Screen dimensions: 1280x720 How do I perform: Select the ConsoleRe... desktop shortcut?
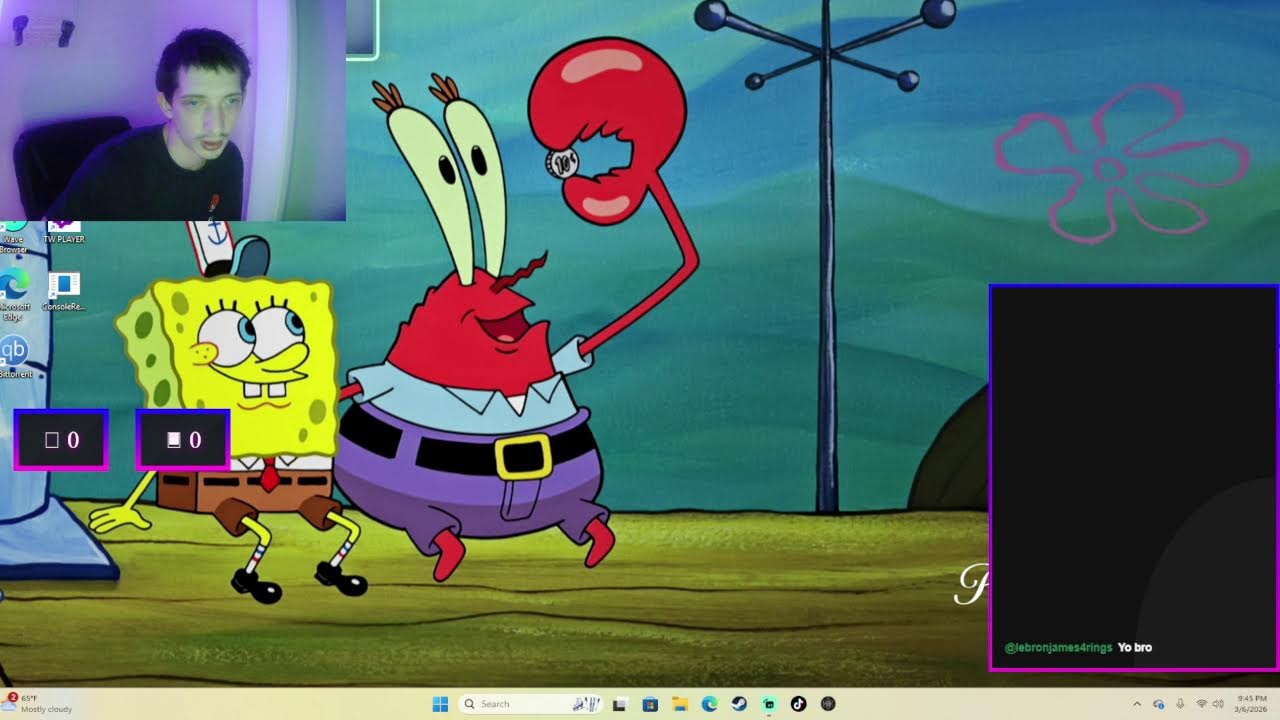(x=64, y=292)
